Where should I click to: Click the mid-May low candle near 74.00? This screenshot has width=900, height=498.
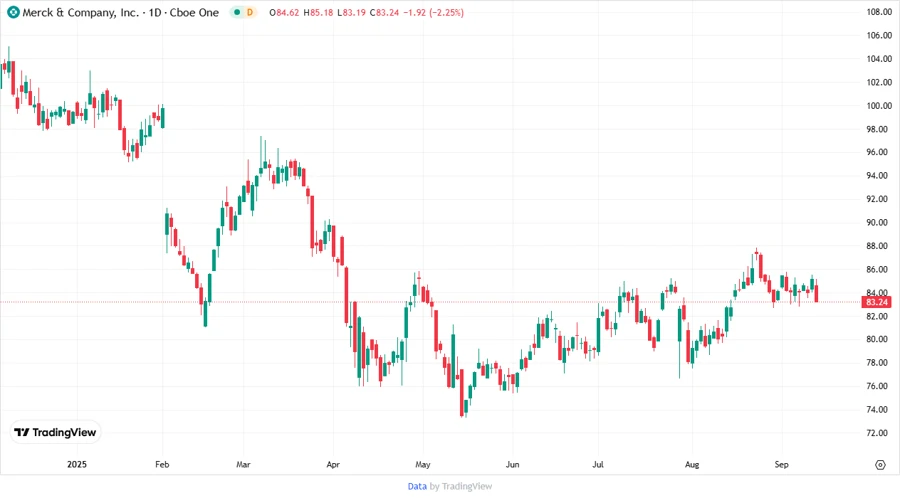coord(461,394)
